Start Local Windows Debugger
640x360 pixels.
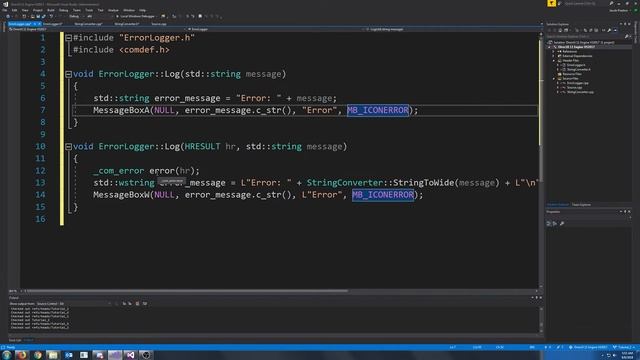[x=136, y=16]
